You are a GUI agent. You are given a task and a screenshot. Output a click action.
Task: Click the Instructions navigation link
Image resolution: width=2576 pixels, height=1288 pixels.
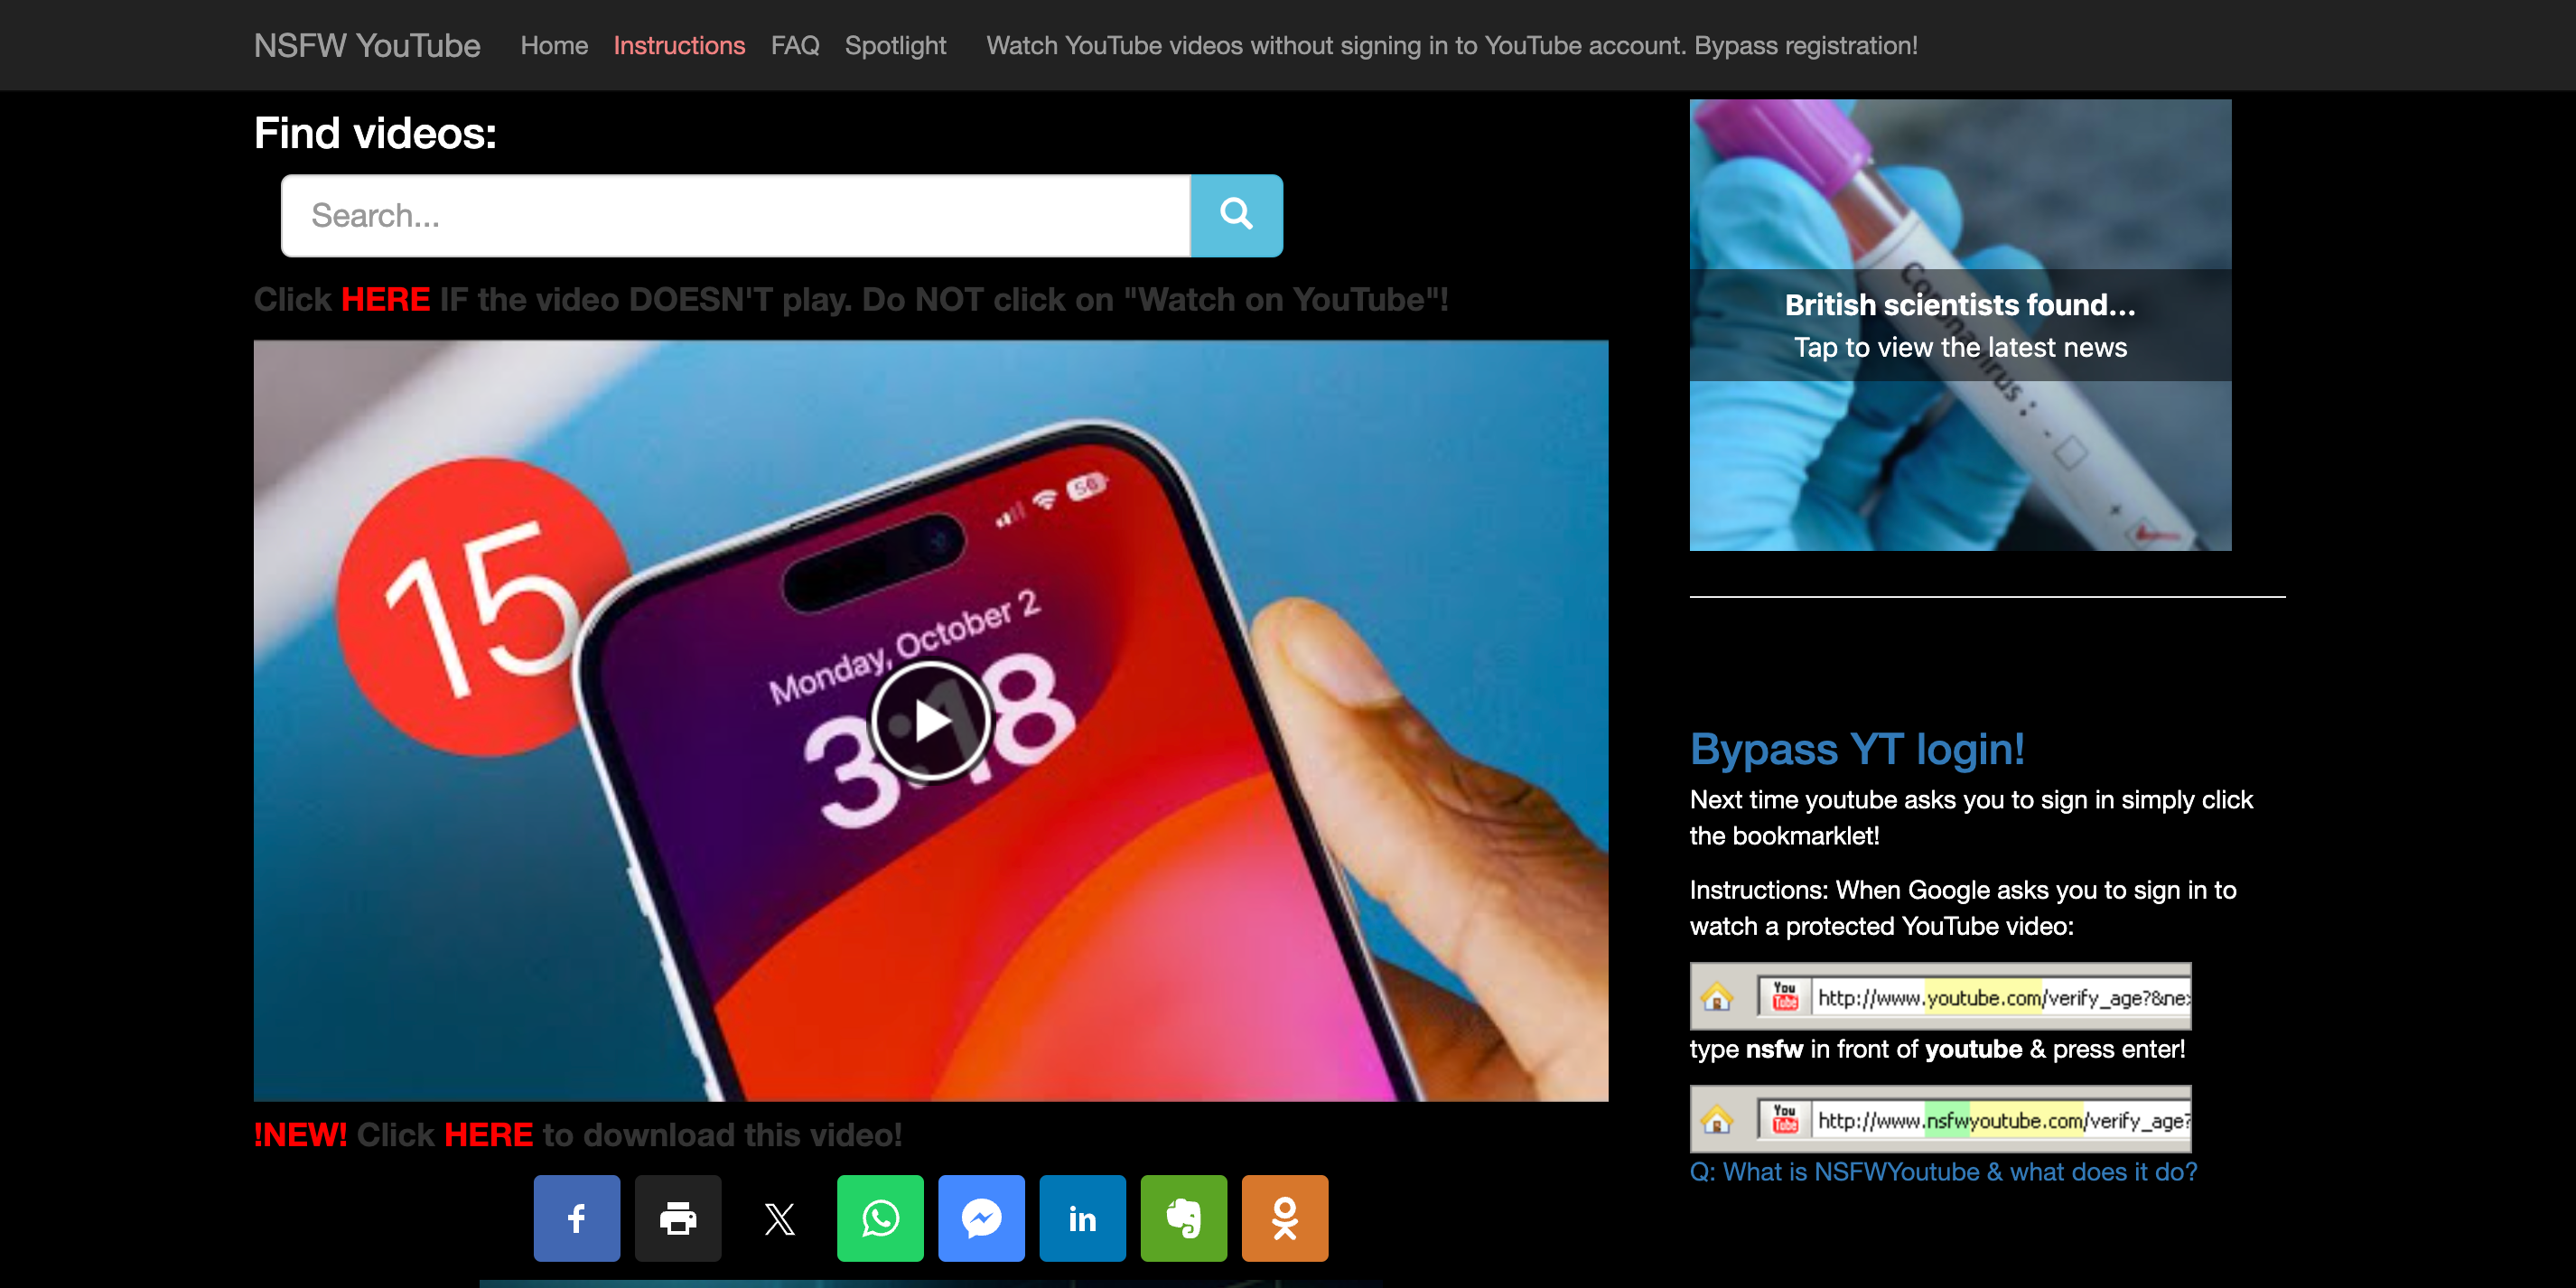tap(678, 44)
